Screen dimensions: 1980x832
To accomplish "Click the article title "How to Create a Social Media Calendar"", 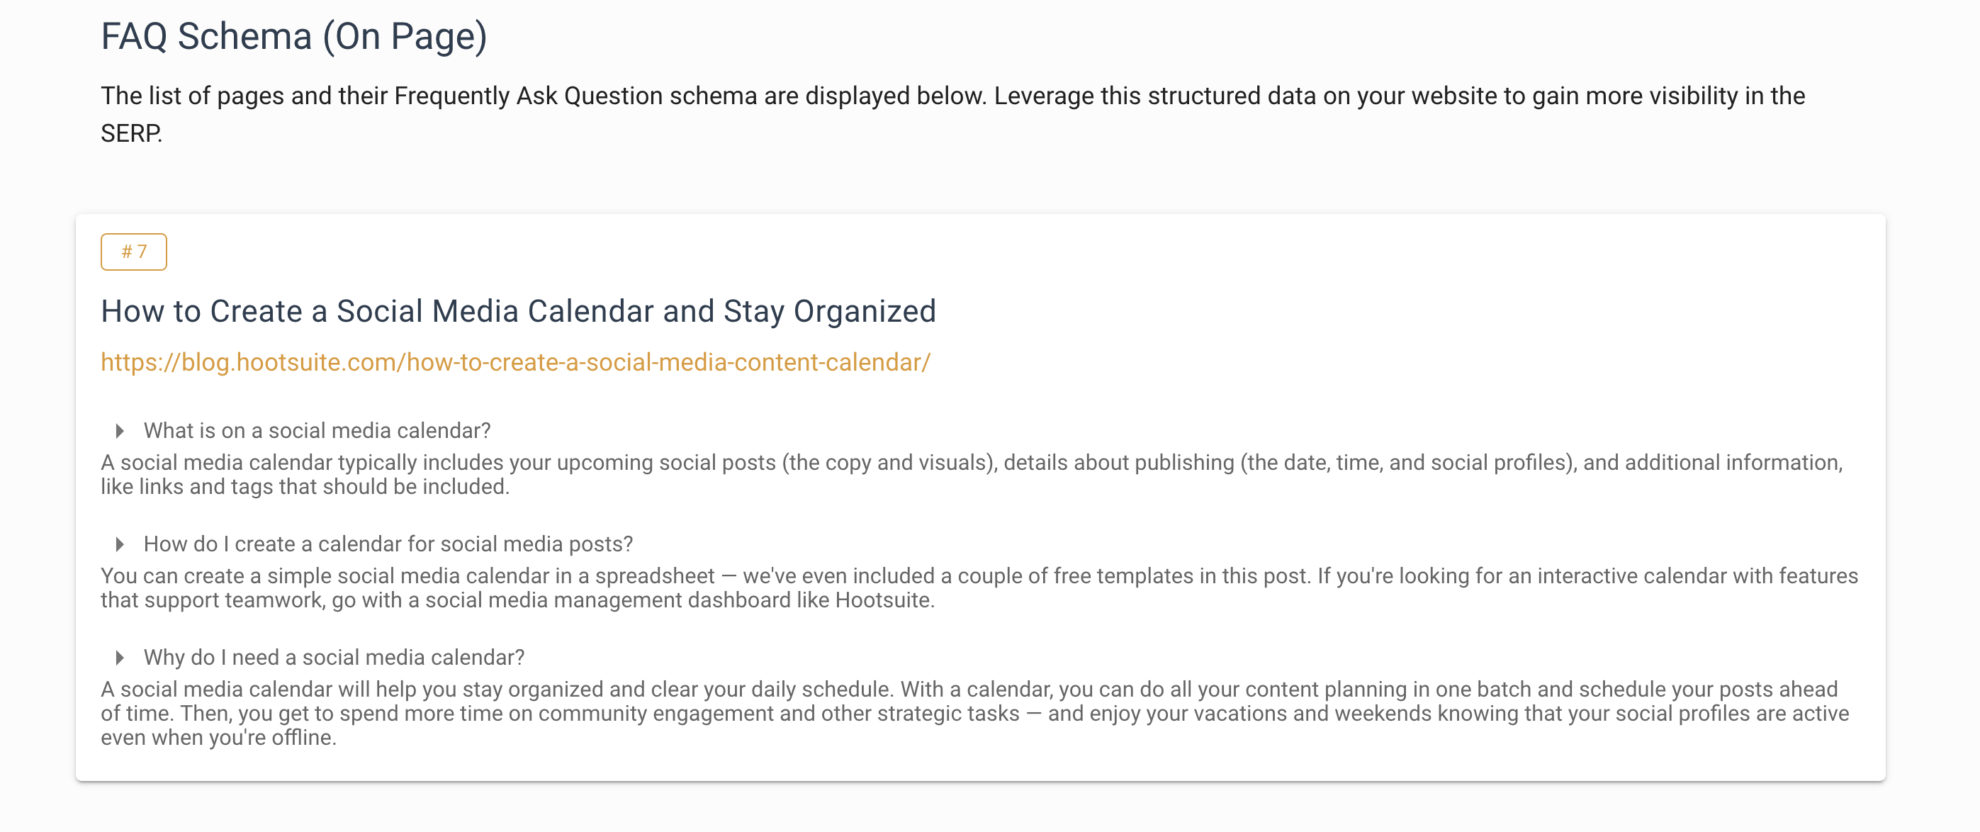I will 518,311.
